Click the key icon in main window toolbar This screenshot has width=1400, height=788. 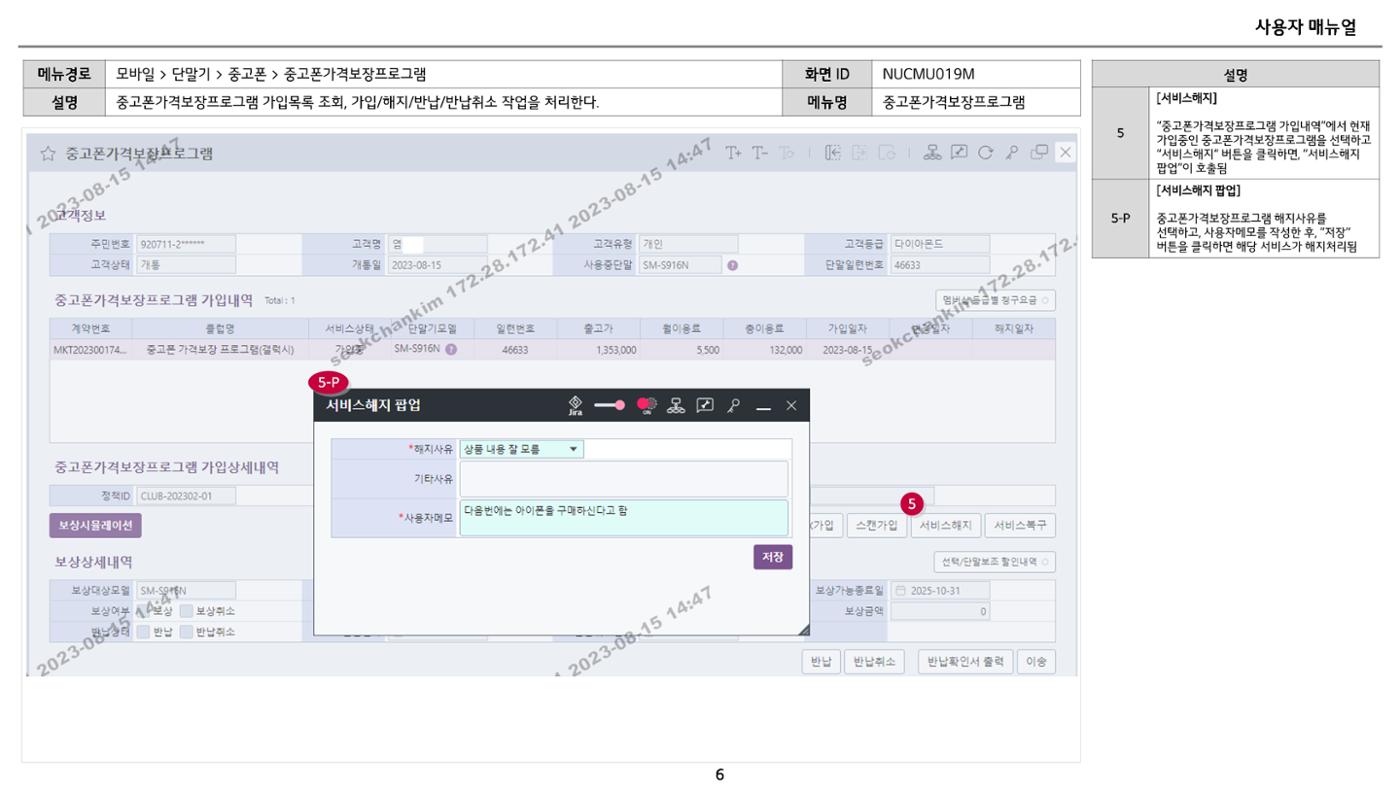click(x=1012, y=153)
